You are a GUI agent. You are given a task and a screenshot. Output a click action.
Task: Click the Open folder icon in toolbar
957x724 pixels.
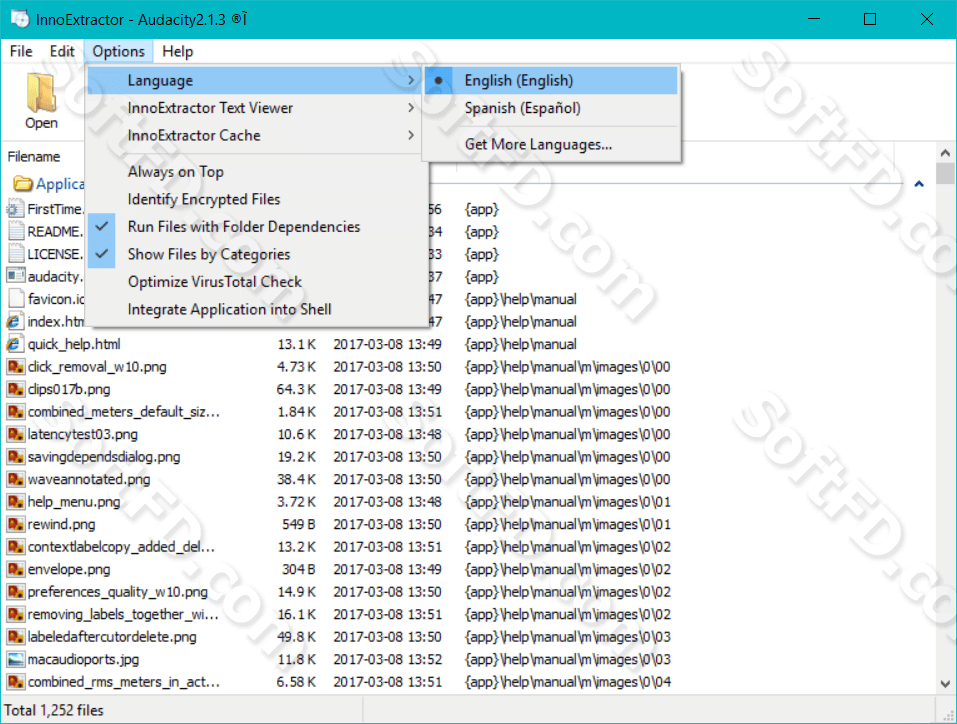[x=42, y=93]
